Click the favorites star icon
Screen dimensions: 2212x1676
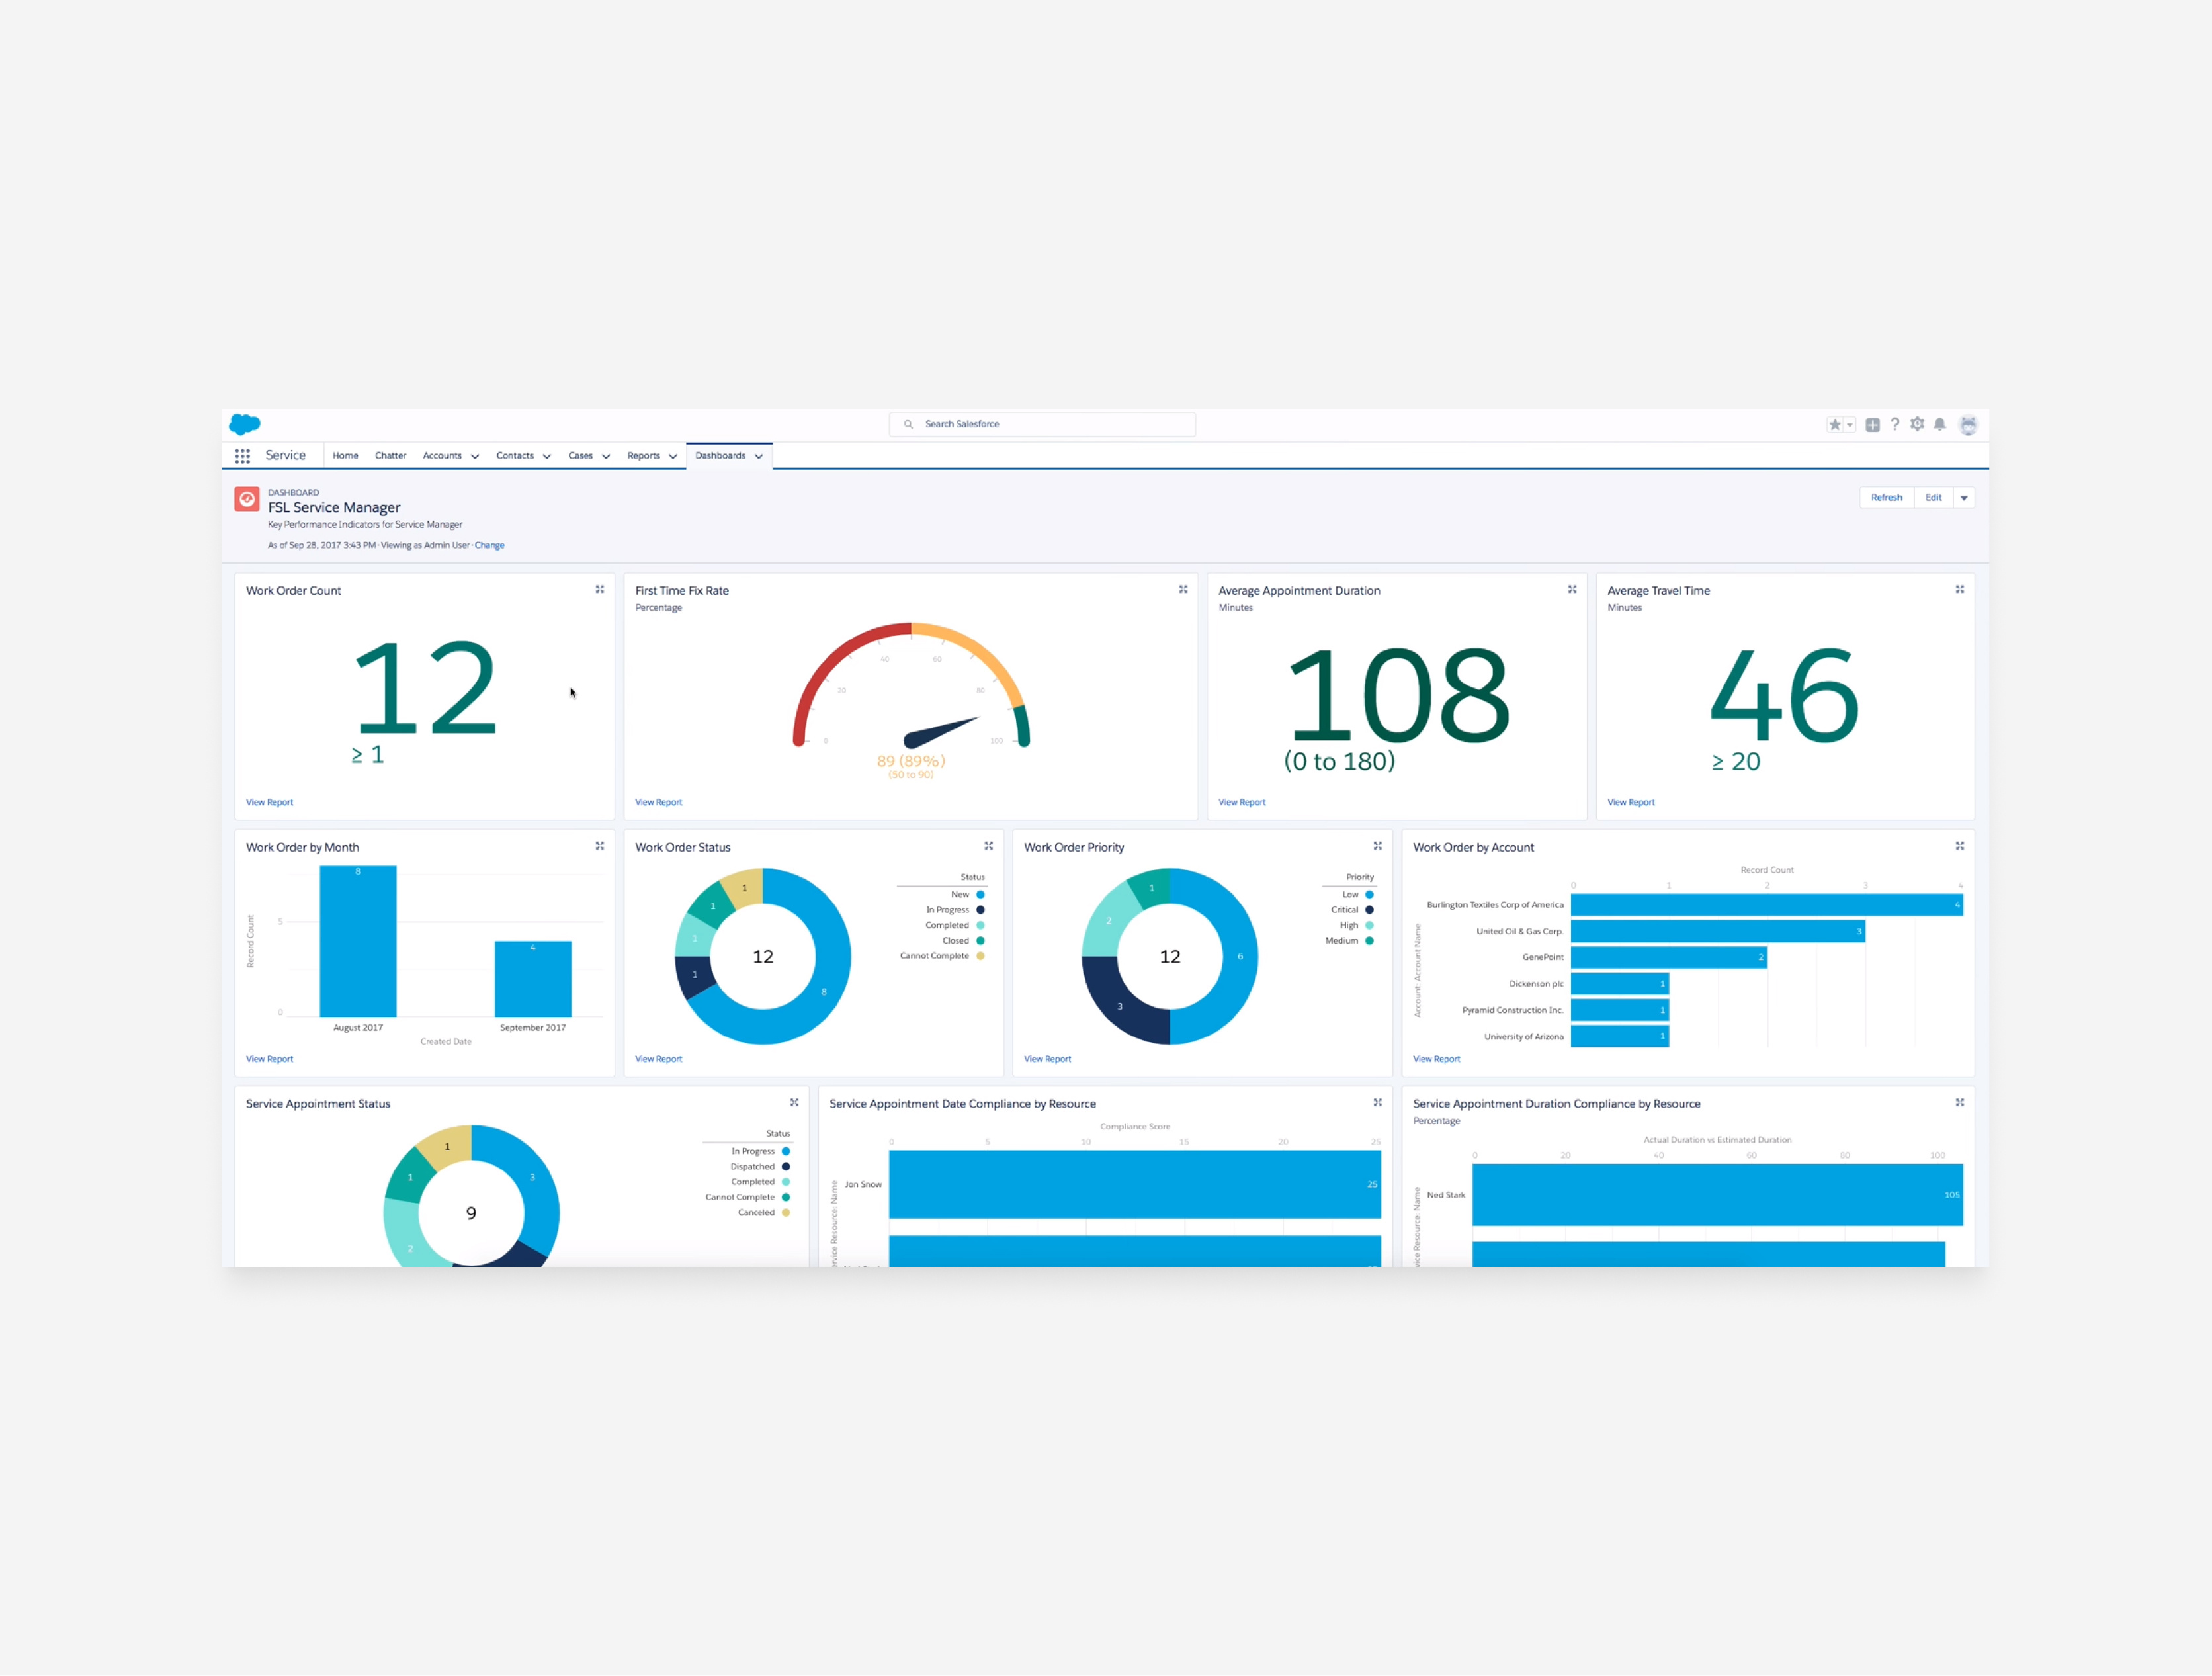coord(1834,425)
